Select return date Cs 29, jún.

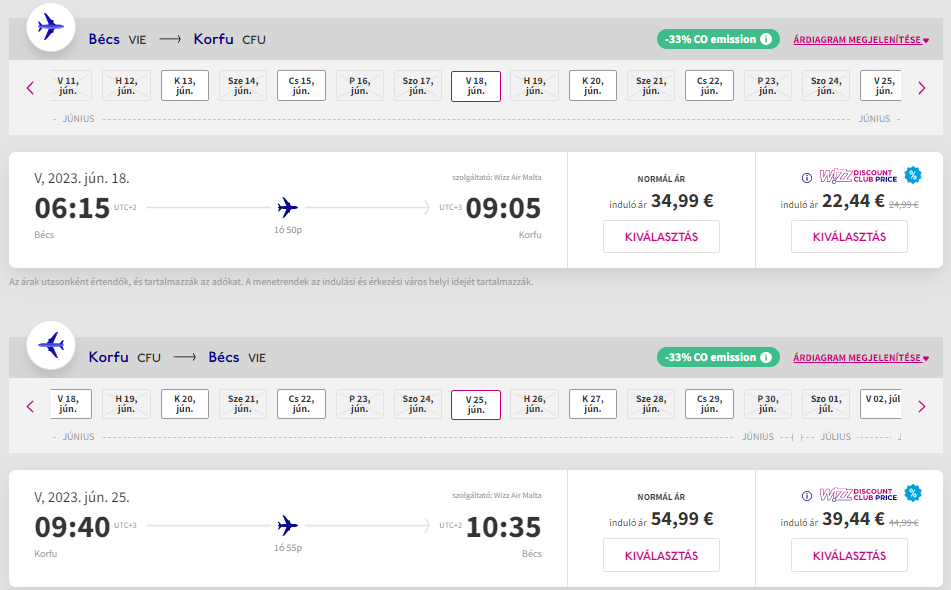709,403
